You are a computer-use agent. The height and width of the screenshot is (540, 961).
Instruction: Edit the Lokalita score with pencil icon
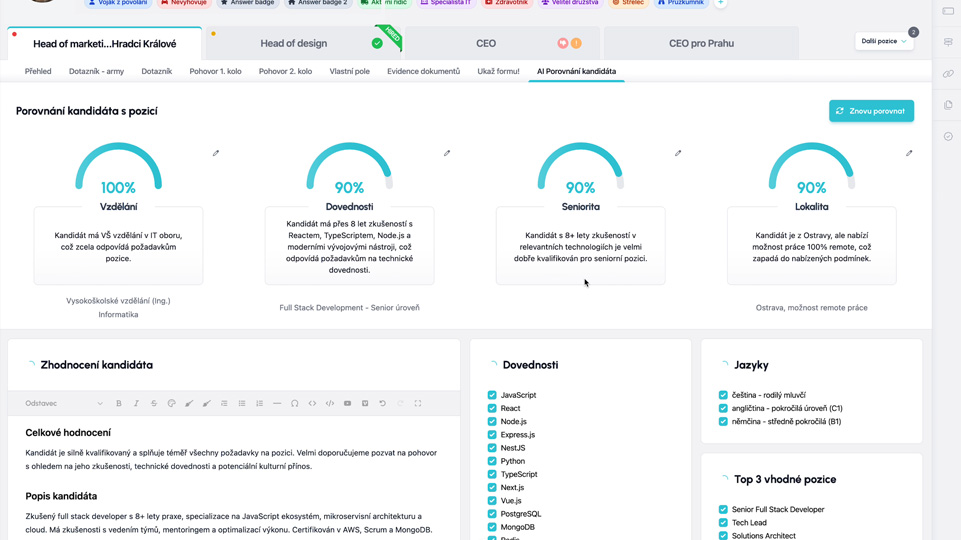point(909,153)
